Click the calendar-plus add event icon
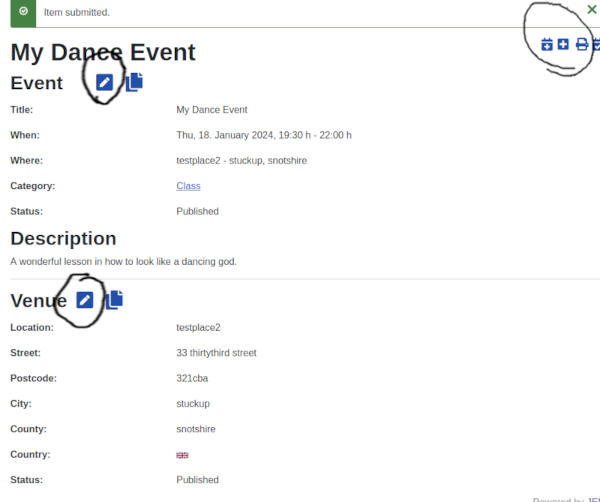 (x=547, y=44)
